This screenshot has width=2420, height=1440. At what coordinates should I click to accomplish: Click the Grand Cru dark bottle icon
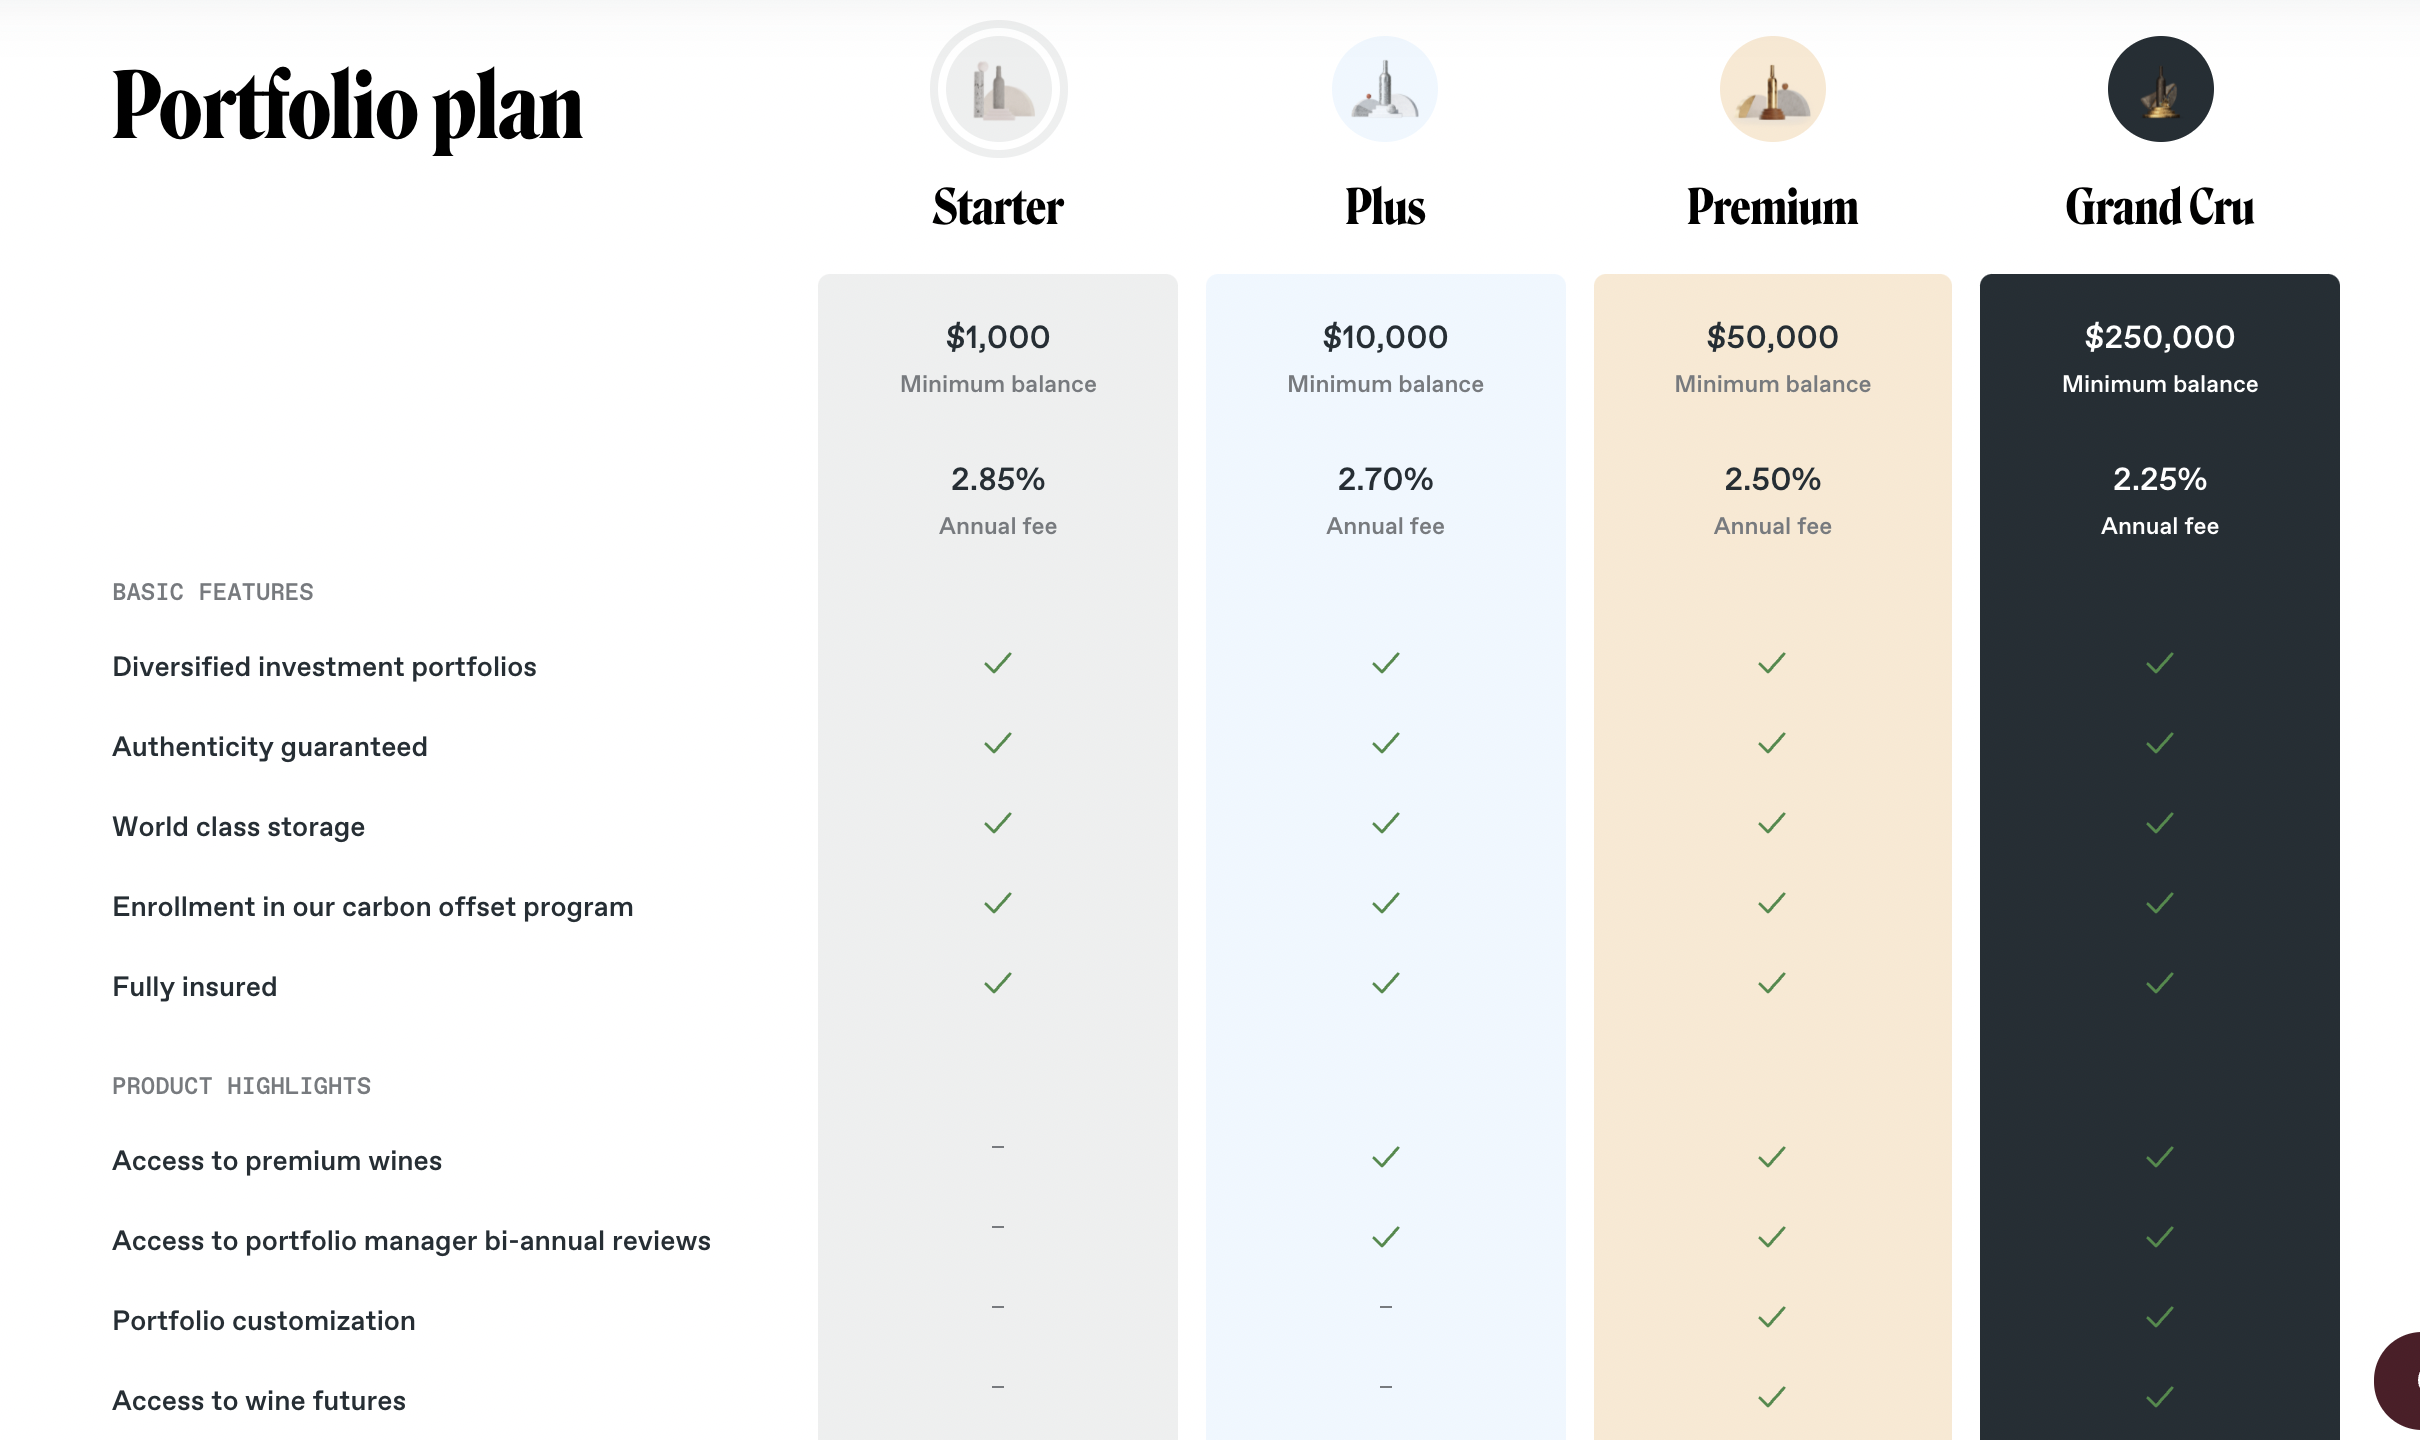tap(2160, 89)
